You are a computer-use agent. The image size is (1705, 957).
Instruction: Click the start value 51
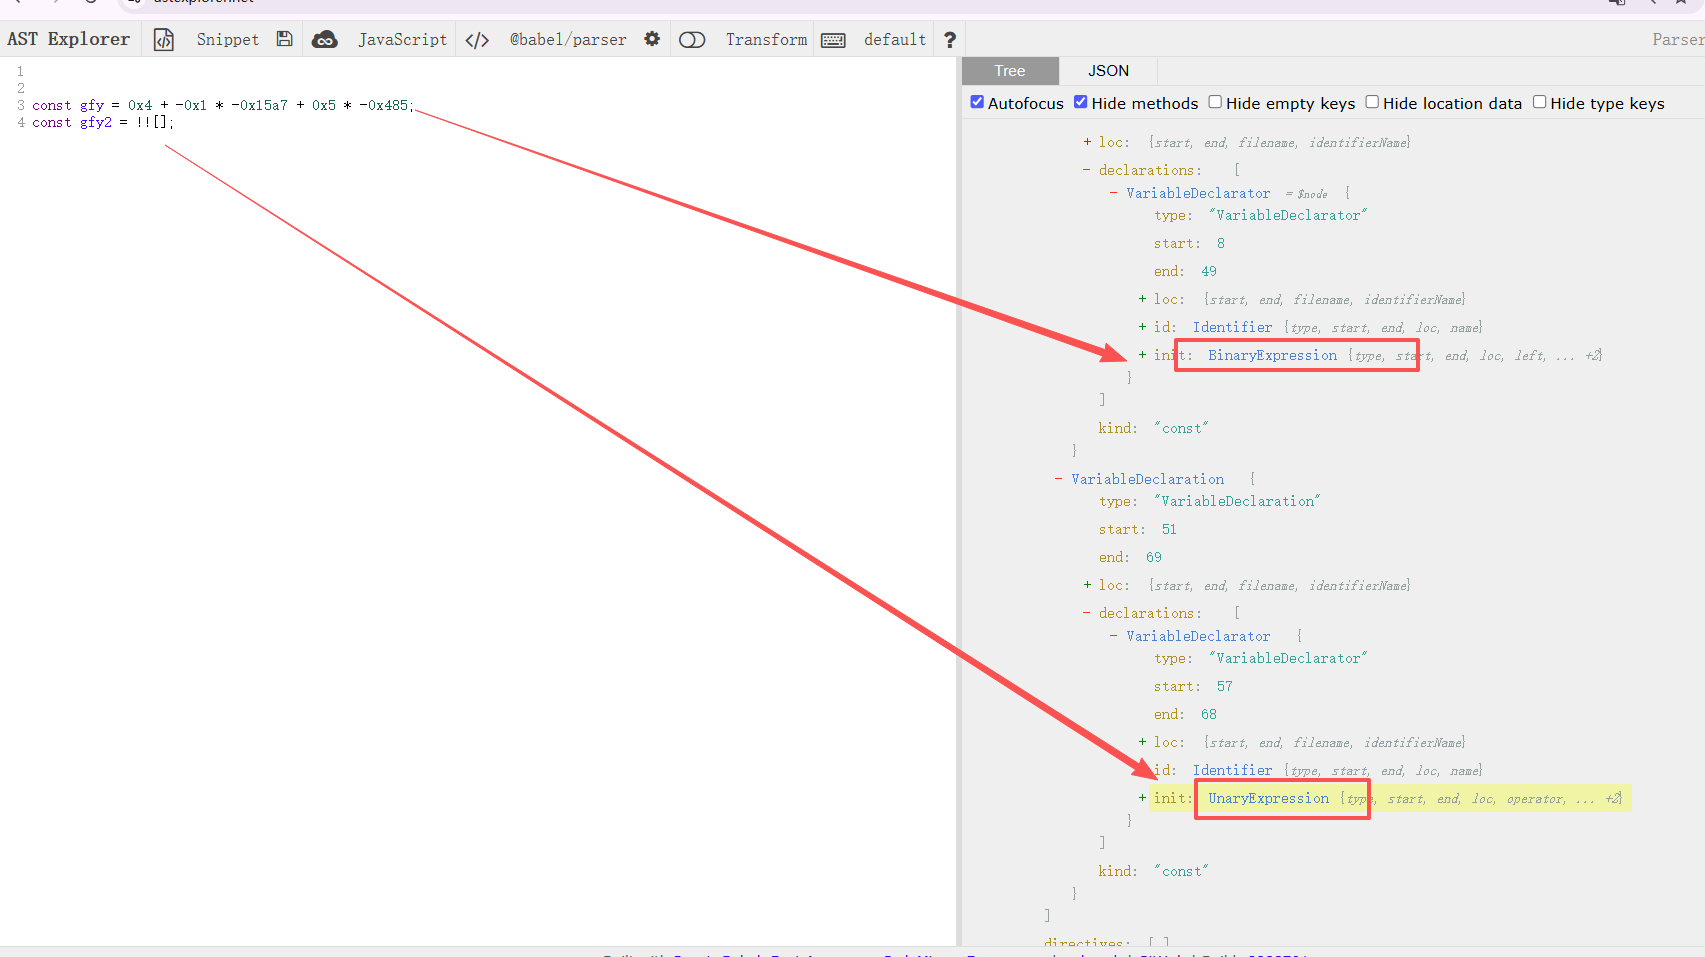click(1169, 529)
